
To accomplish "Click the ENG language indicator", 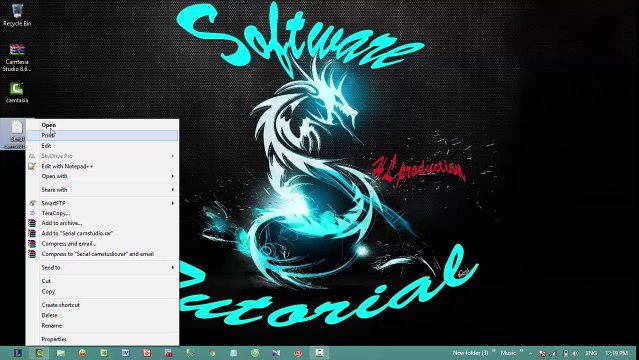I will tap(591, 353).
